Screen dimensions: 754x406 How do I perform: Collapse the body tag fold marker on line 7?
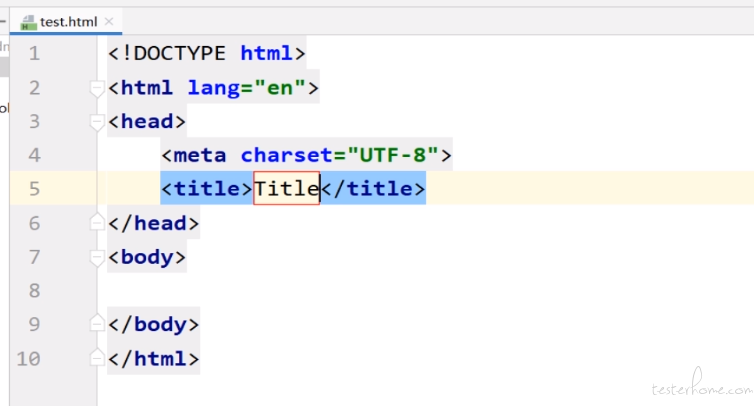coord(97,258)
